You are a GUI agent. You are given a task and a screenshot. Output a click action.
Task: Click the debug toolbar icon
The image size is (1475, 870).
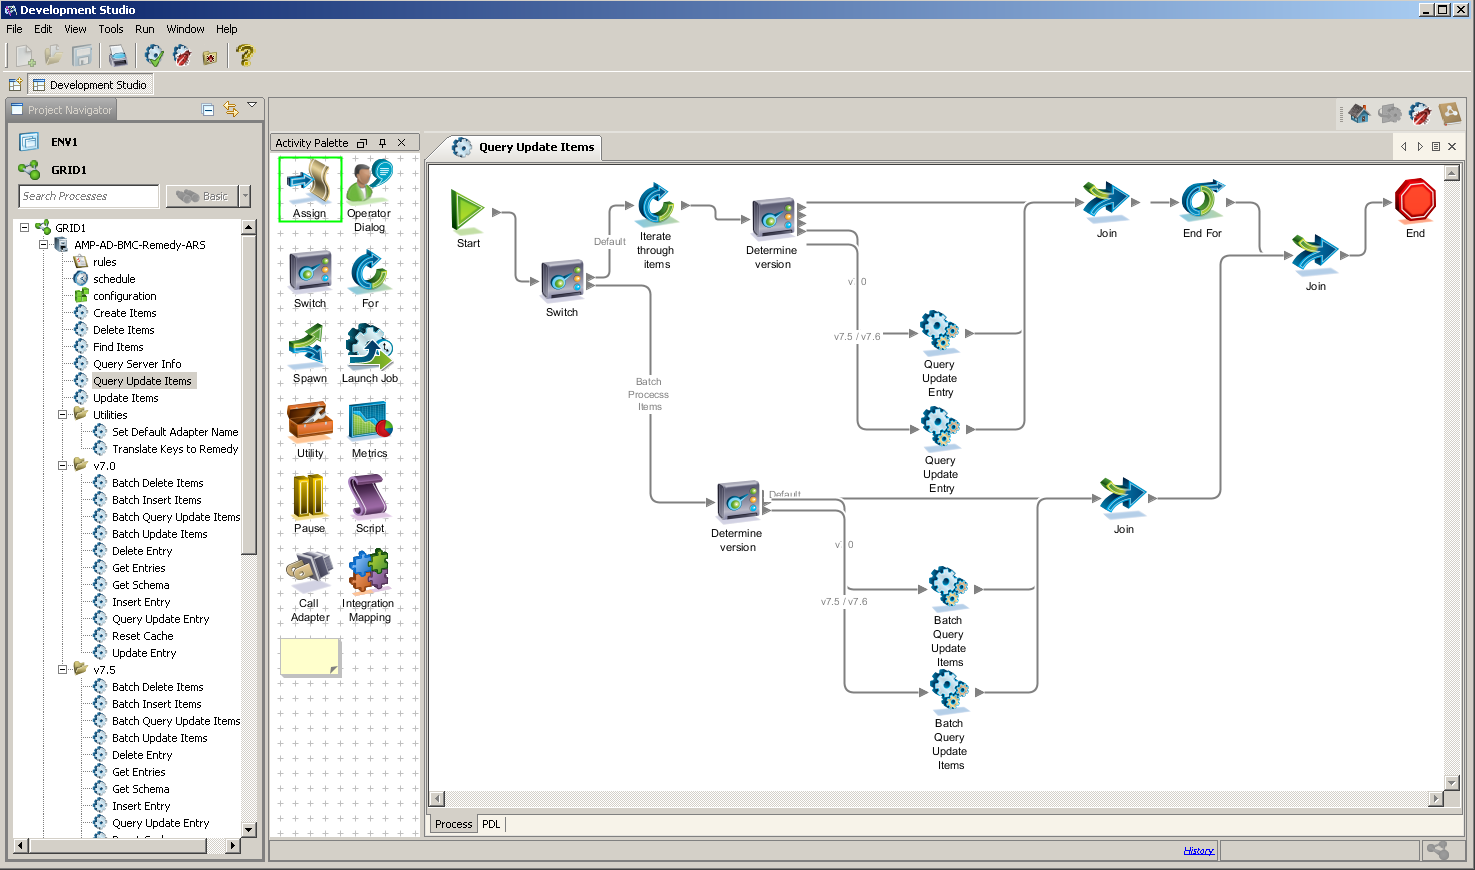click(182, 56)
